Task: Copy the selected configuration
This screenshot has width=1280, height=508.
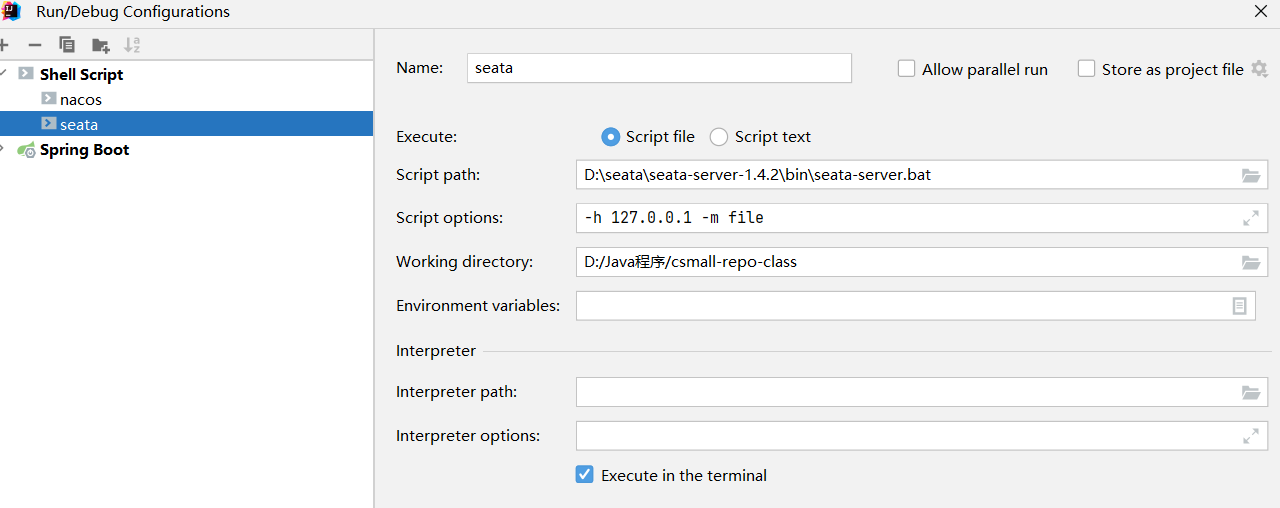Action: tap(67, 45)
